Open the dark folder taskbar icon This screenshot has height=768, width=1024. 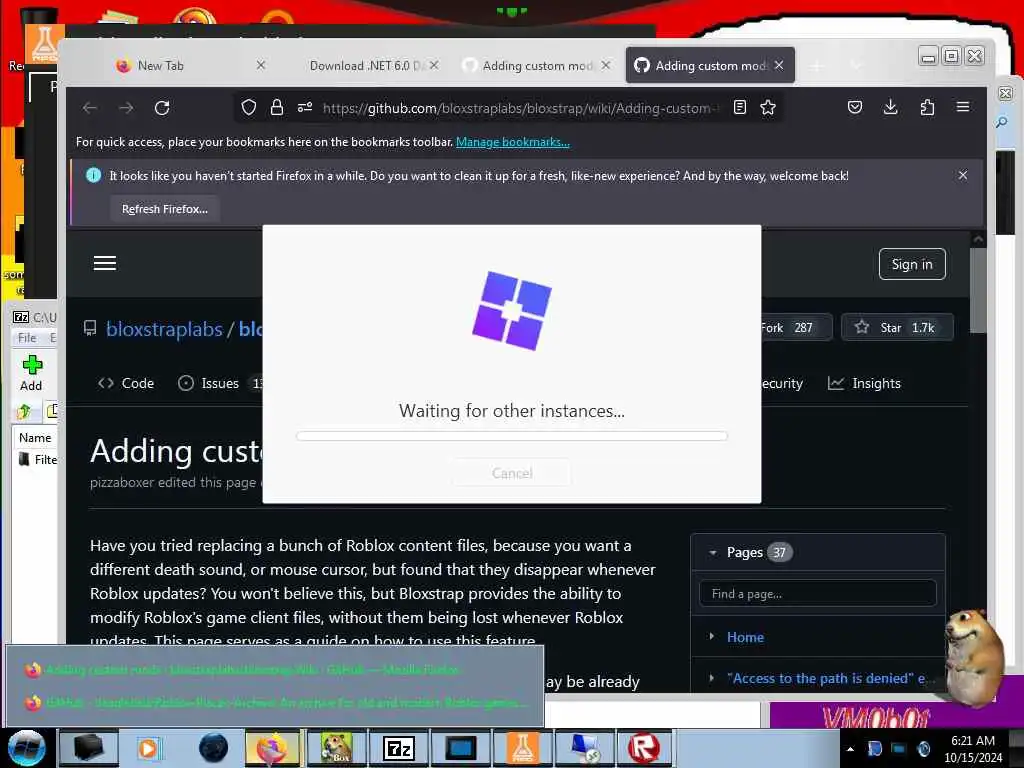pos(88,748)
